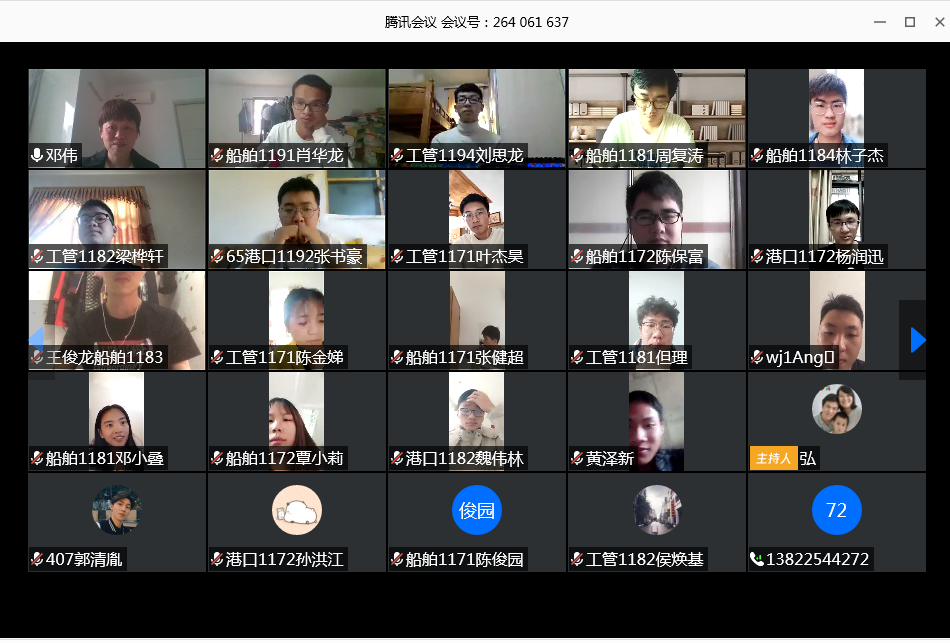Click the family photo avatar of host 弘
The height and width of the screenshot is (643, 950).
(x=837, y=409)
